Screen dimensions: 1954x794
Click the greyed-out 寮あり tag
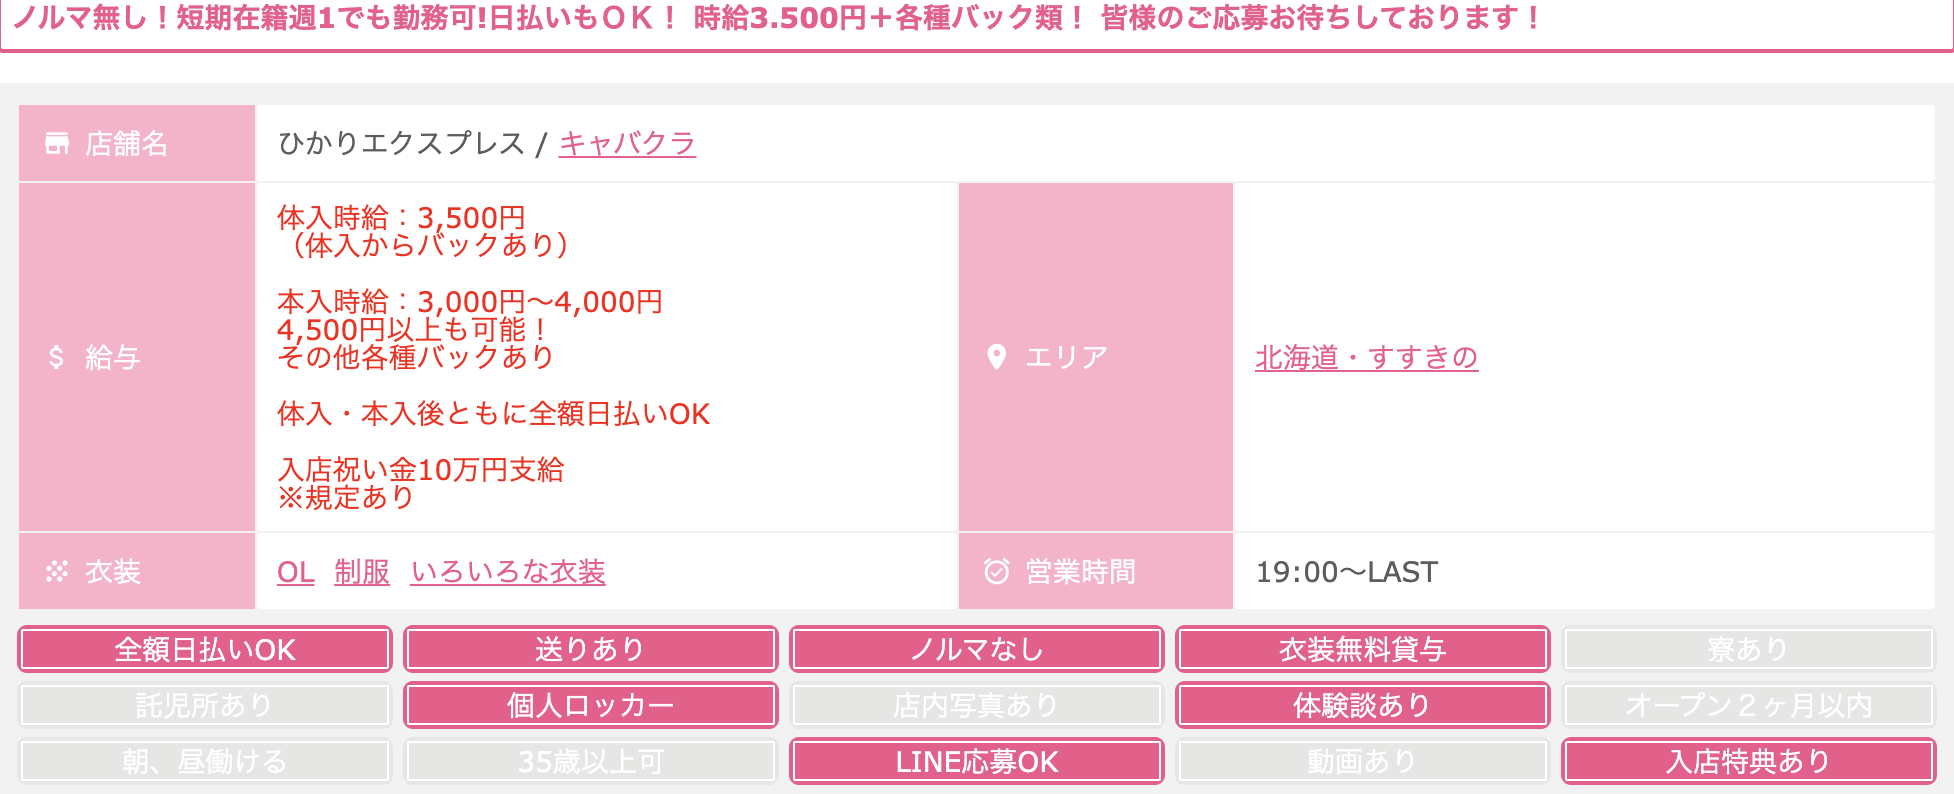[1748, 650]
